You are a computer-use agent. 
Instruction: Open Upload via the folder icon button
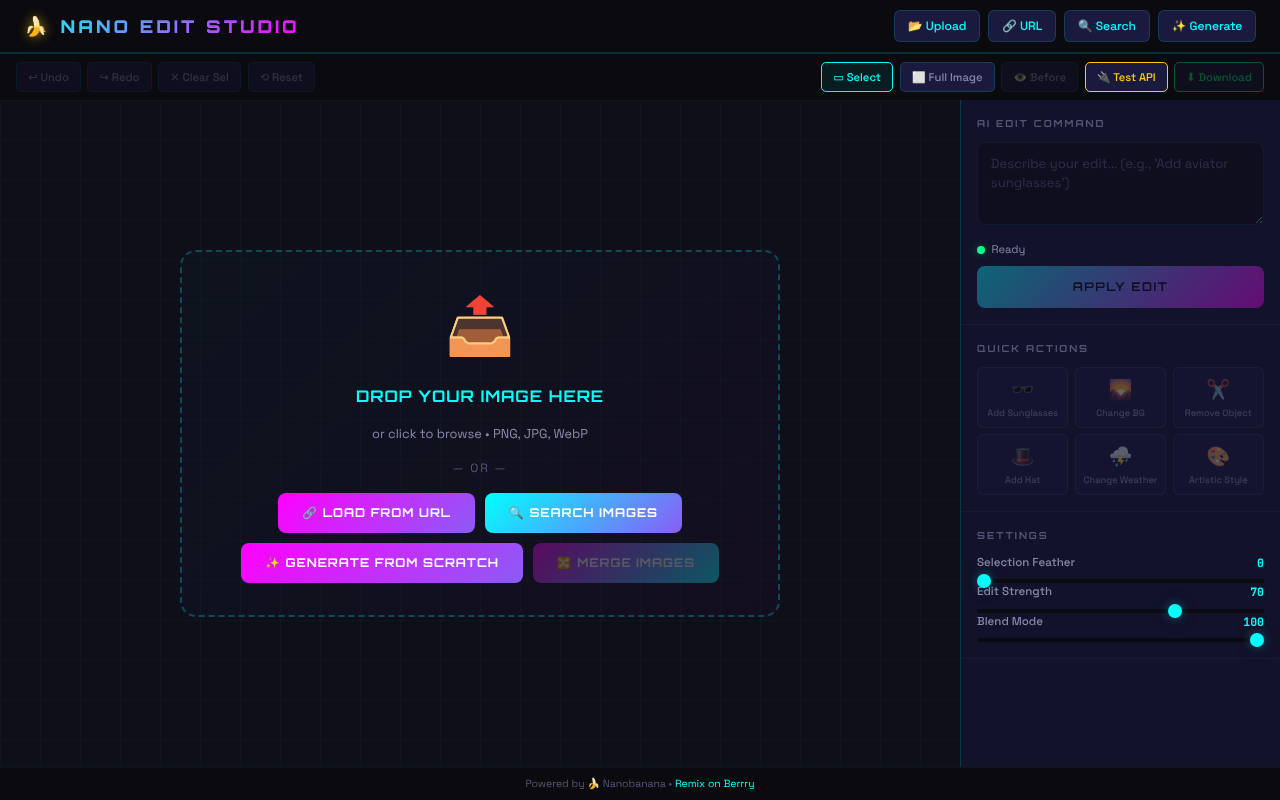[x=936, y=26]
